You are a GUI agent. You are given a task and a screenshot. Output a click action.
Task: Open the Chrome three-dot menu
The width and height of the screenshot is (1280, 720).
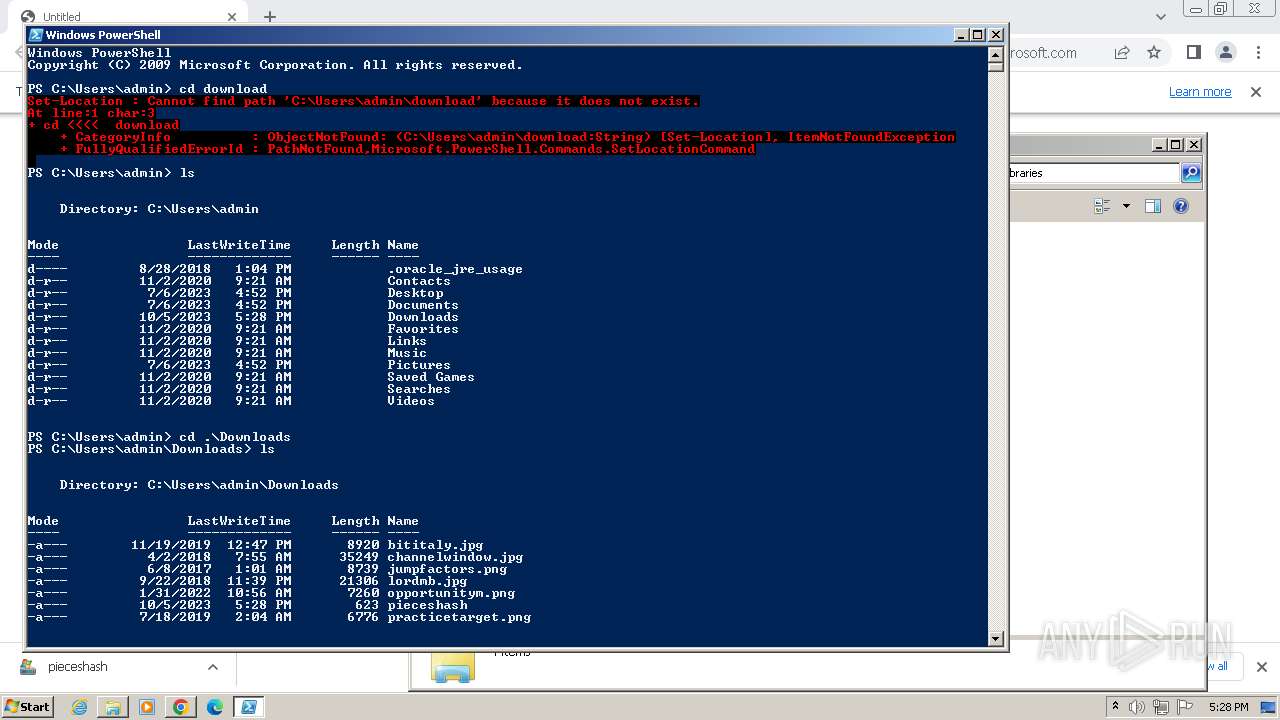pyautogui.click(x=1258, y=53)
